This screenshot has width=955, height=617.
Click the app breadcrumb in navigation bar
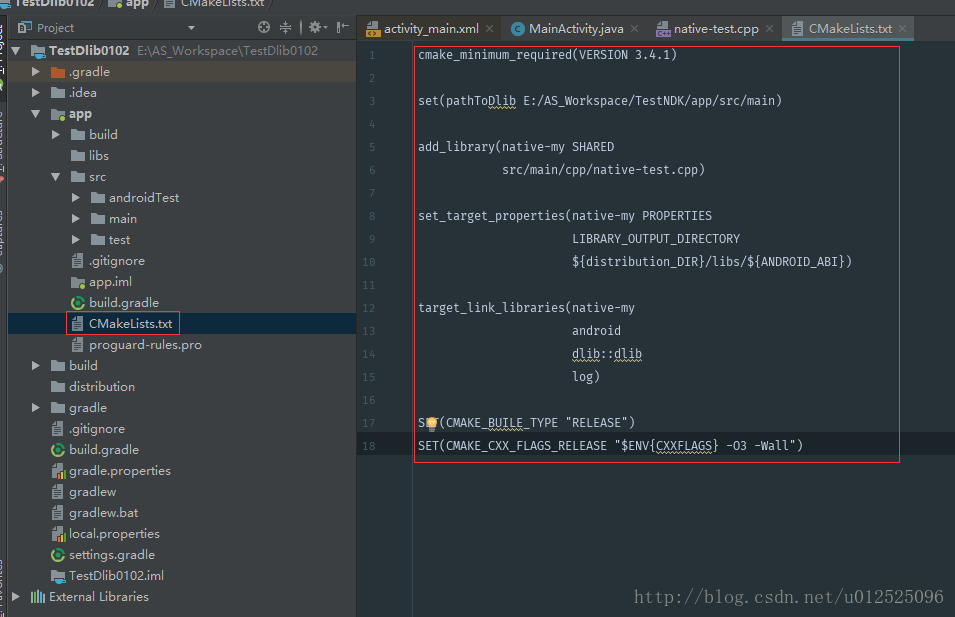tap(135, 3)
